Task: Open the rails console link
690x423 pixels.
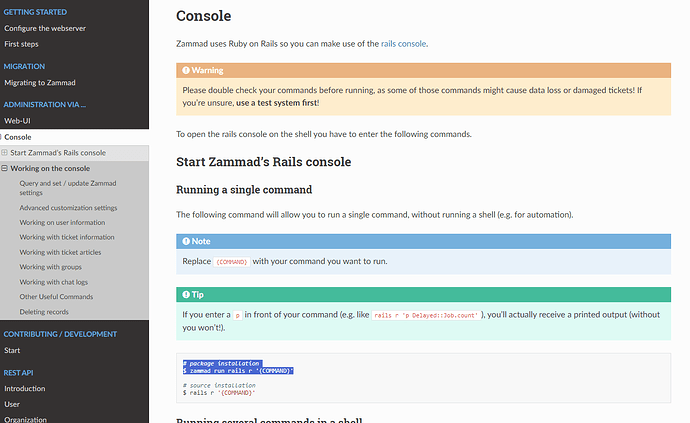Action: point(403,44)
